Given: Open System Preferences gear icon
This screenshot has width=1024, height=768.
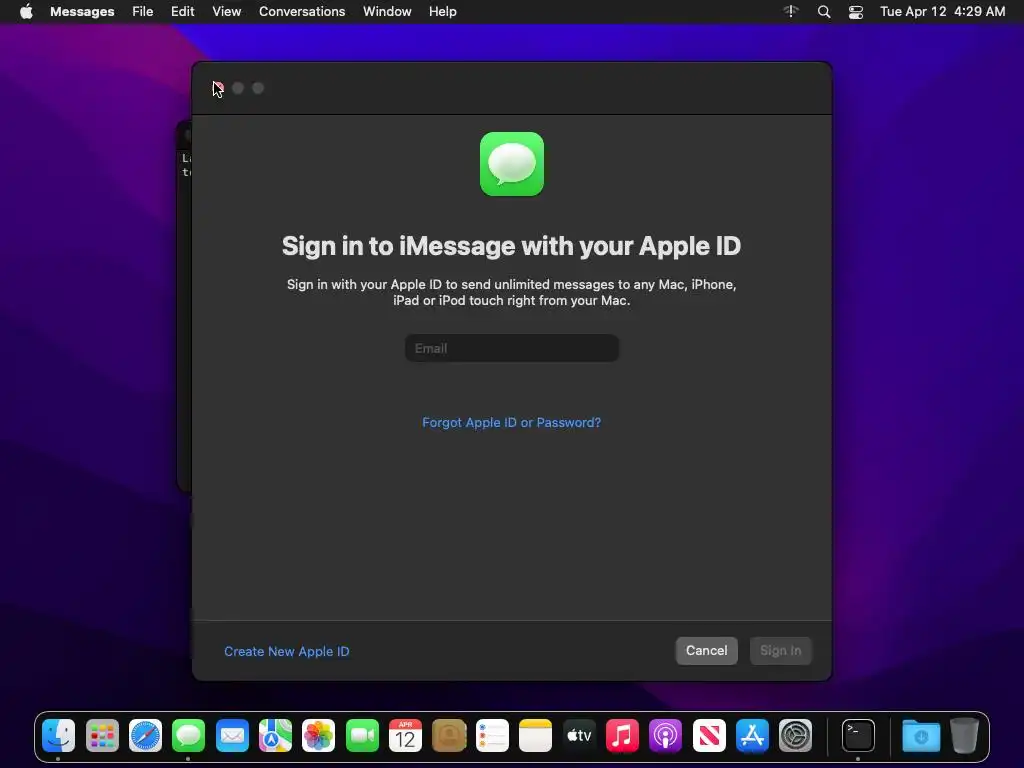Looking at the screenshot, I should coord(795,736).
